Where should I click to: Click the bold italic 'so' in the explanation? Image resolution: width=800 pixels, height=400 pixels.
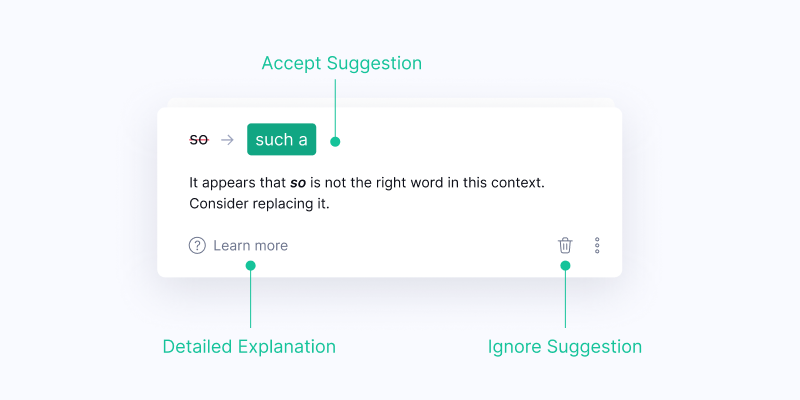click(x=297, y=184)
